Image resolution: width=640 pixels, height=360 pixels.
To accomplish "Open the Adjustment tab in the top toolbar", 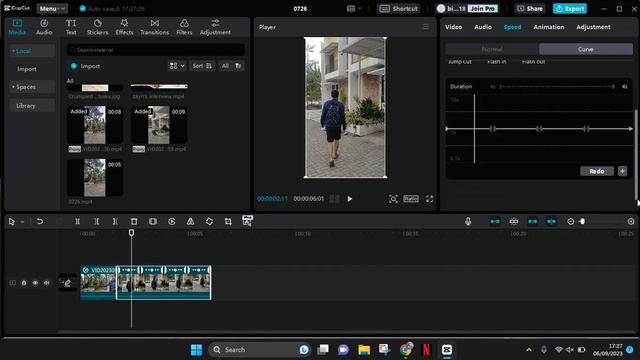I will [215, 27].
